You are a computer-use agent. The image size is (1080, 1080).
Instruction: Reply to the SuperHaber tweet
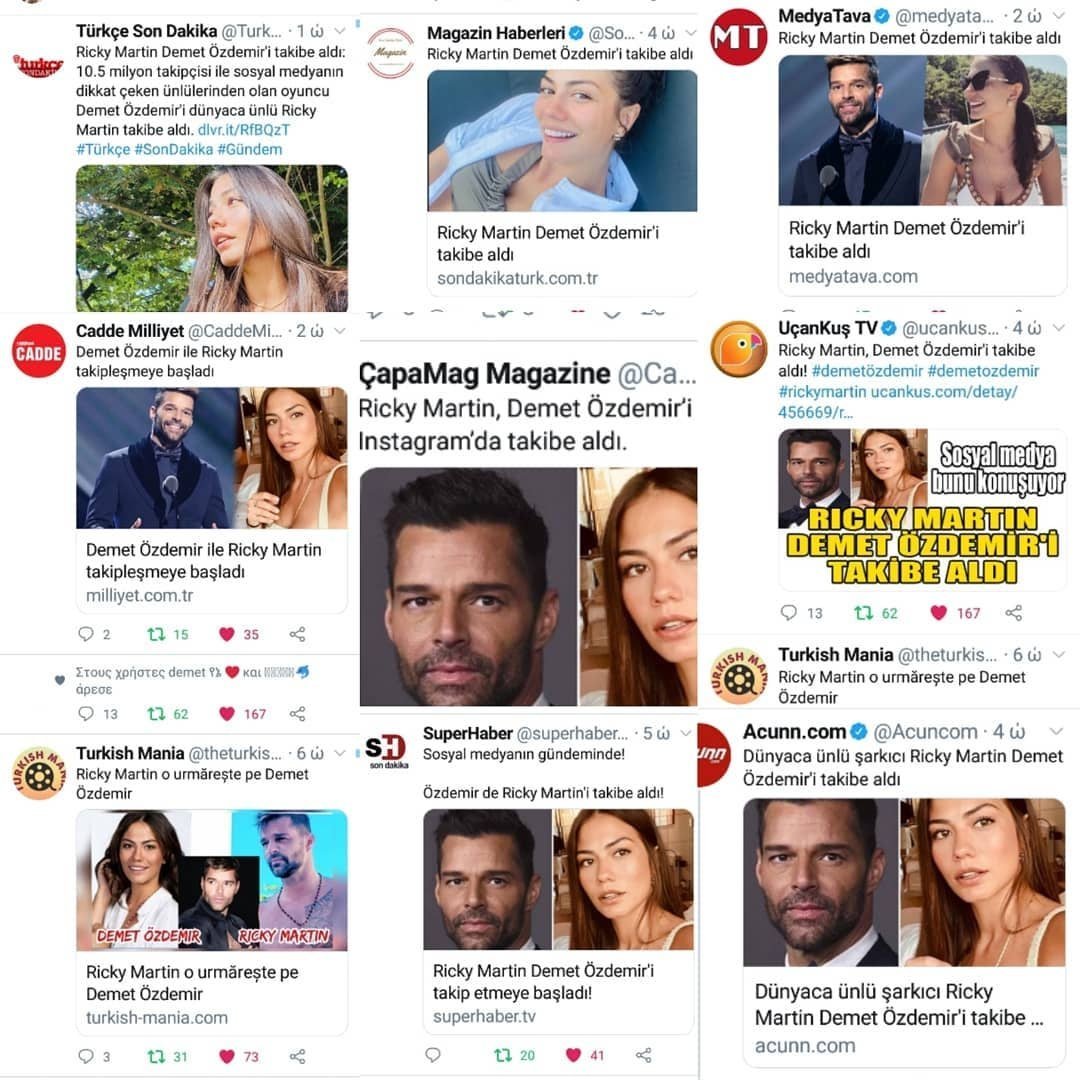[433, 1055]
